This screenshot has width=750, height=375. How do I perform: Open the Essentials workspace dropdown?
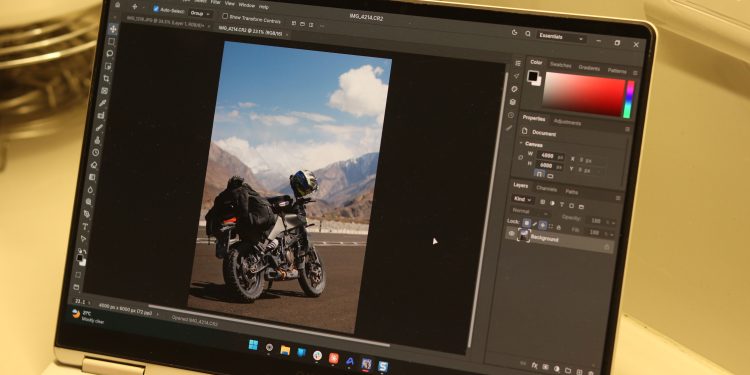tap(561, 36)
